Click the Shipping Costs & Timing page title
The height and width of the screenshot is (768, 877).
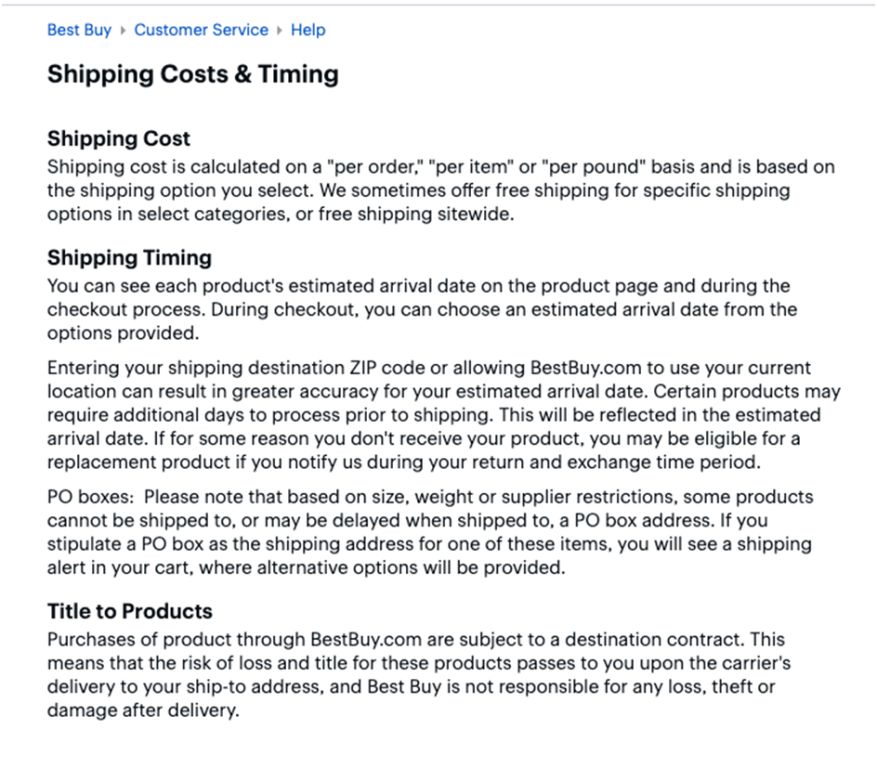click(x=193, y=74)
